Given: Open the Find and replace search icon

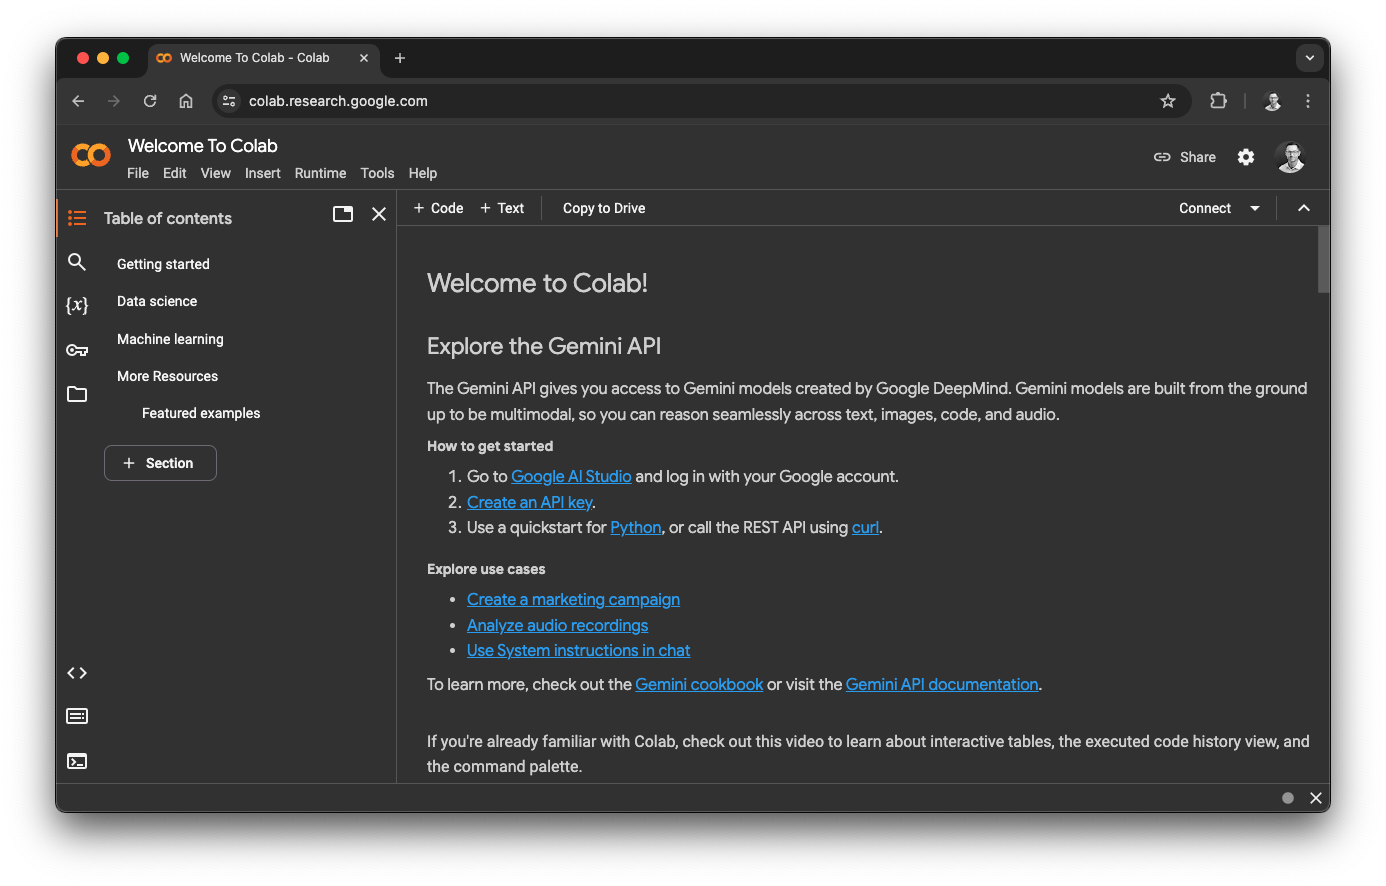Looking at the screenshot, I should pos(77,262).
